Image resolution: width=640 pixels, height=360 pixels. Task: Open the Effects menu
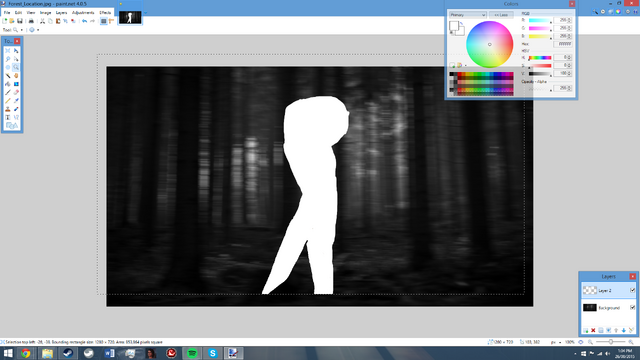[x=105, y=13]
